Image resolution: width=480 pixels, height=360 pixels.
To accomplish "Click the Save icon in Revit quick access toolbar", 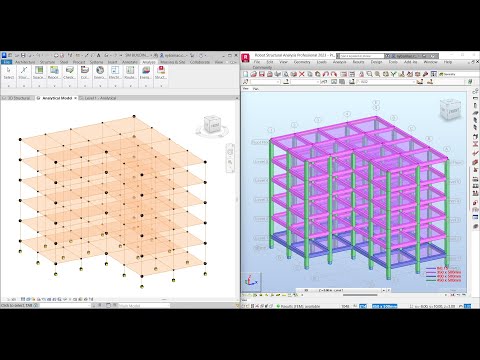I will tap(23, 55).
